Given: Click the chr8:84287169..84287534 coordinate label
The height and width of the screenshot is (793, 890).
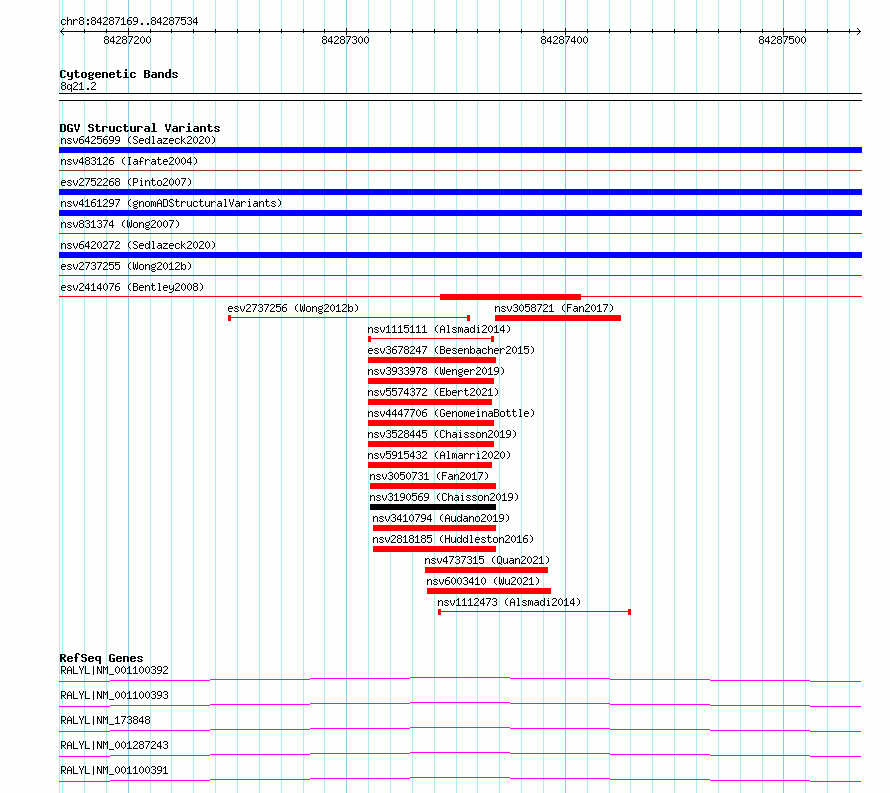Looking at the screenshot, I should pyautogui.click(x=129, y=22).
